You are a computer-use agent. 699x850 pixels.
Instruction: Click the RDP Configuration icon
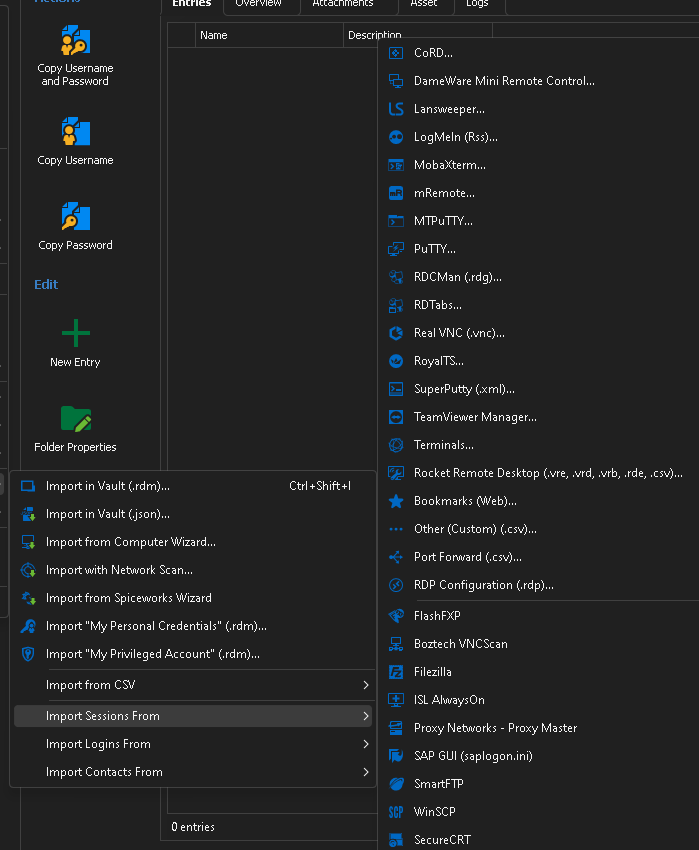coord(396,585)
